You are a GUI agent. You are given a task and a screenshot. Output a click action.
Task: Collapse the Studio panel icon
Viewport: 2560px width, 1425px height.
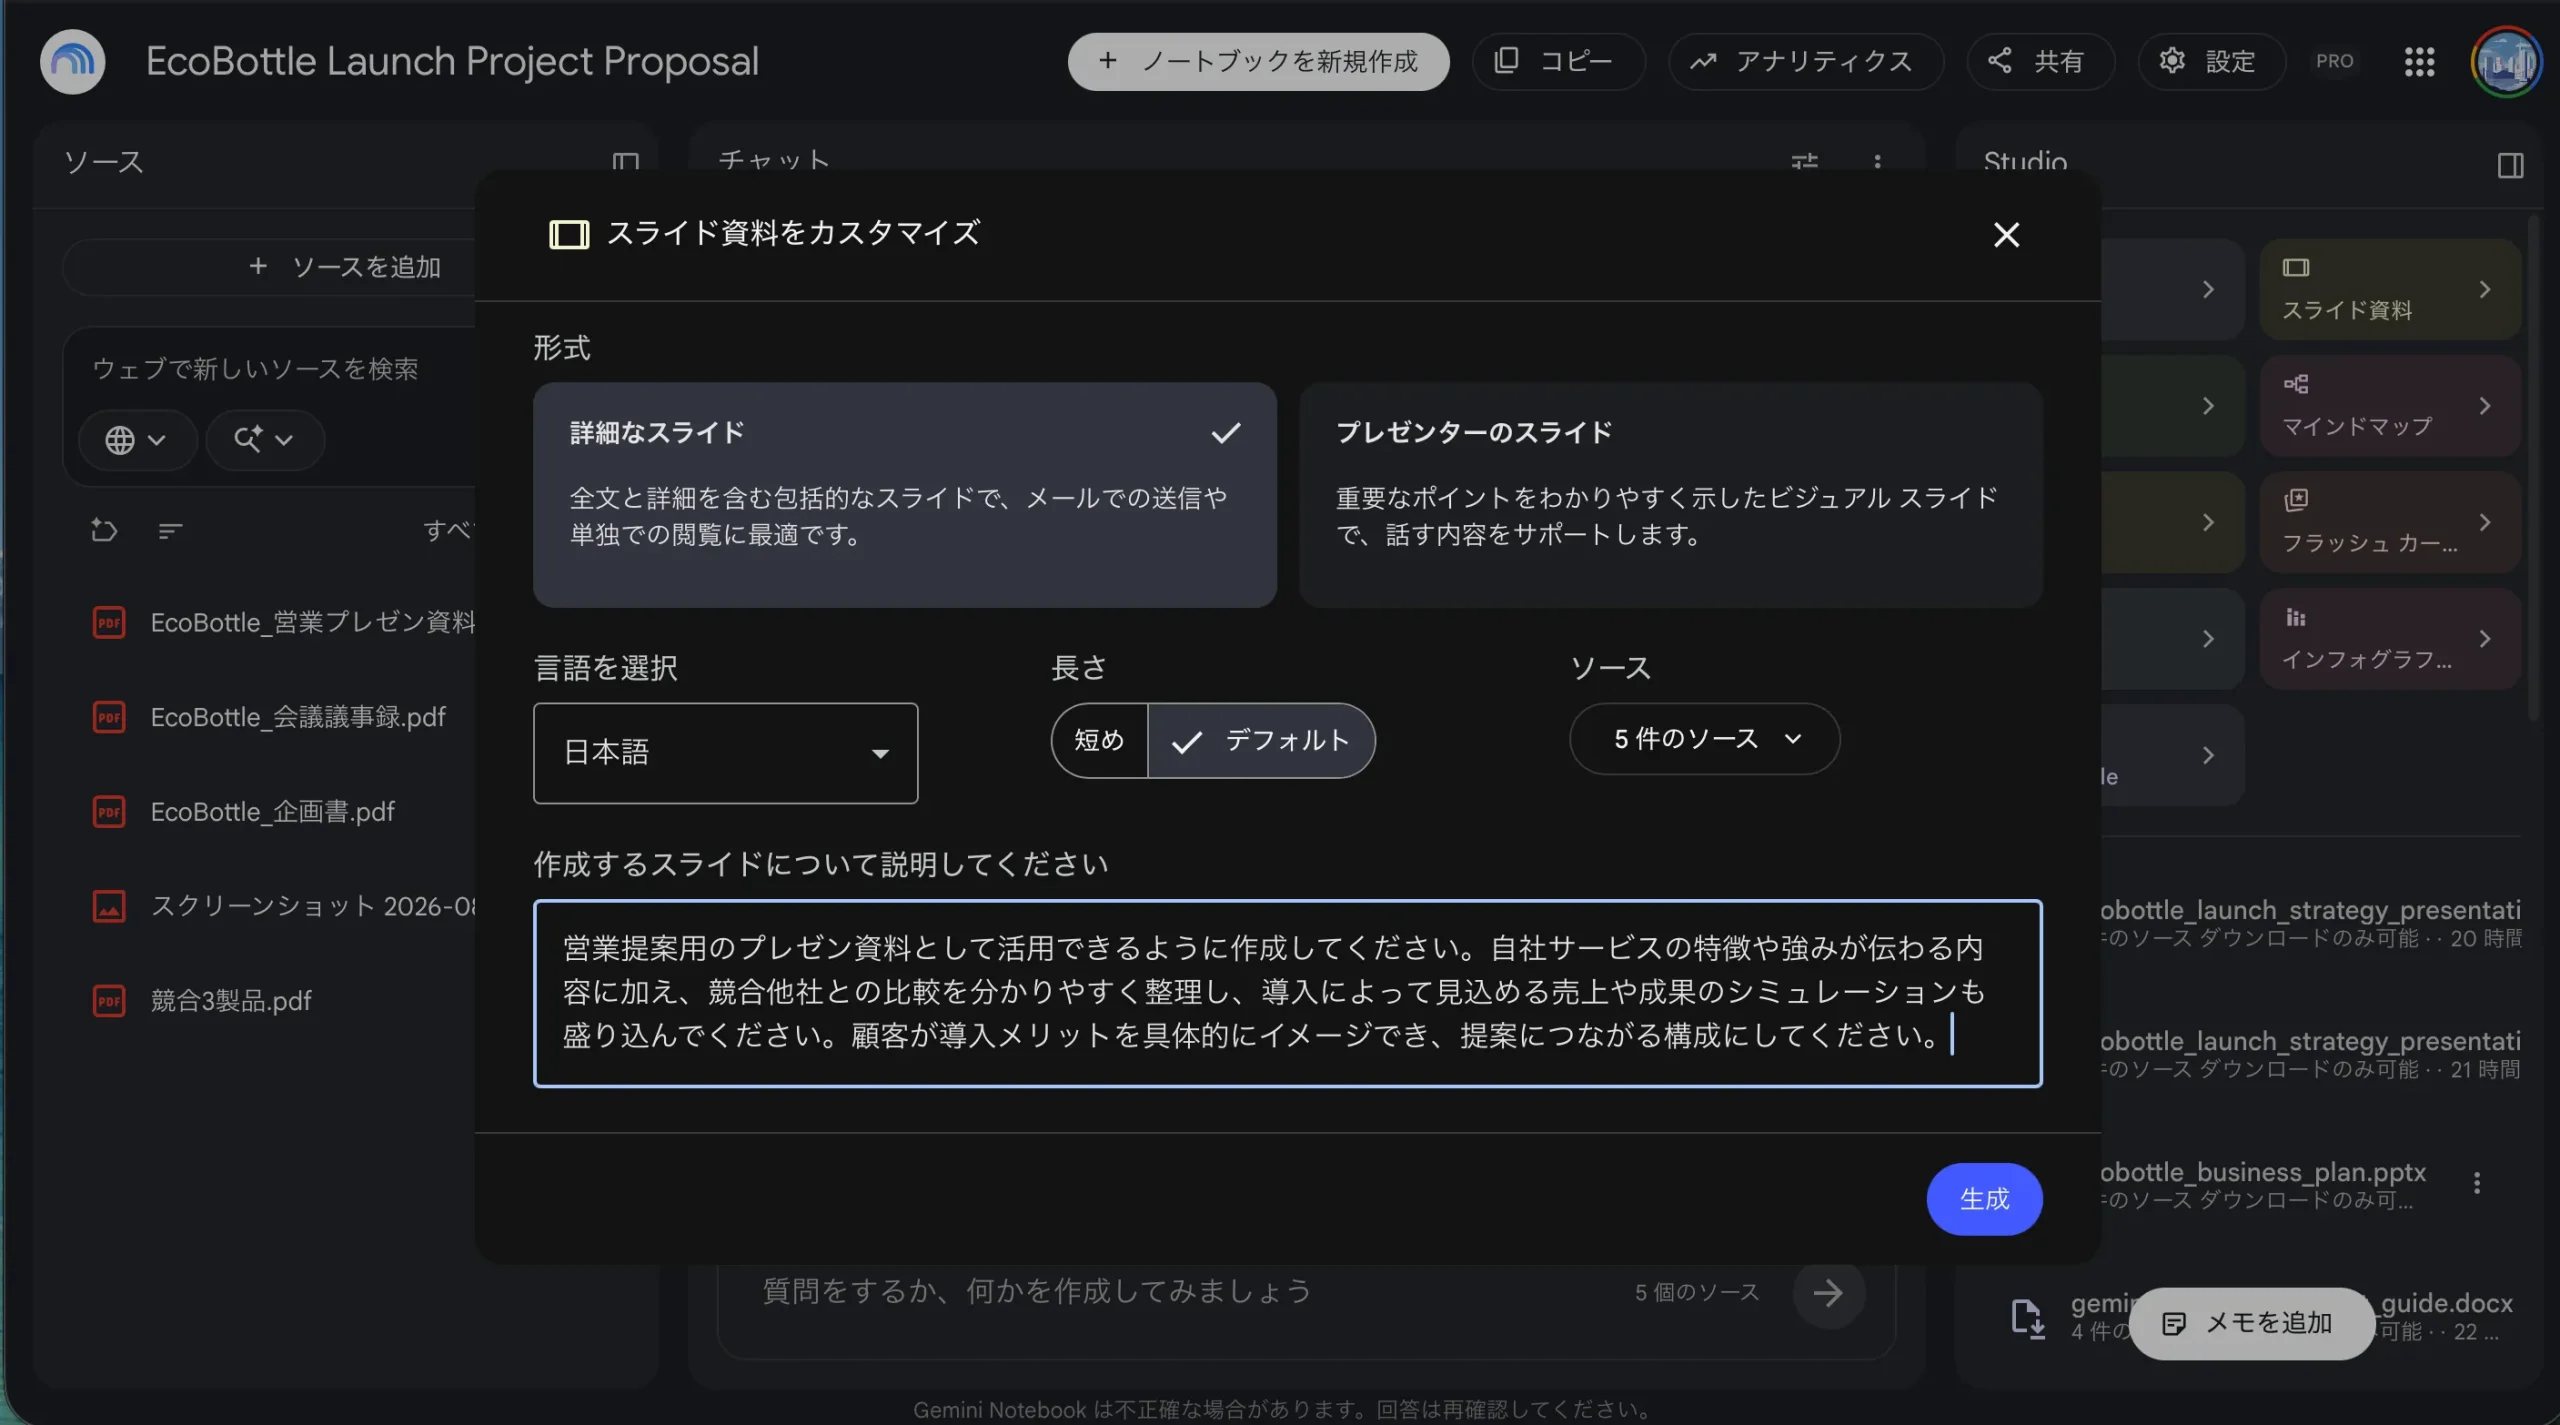pos(2510,165)
